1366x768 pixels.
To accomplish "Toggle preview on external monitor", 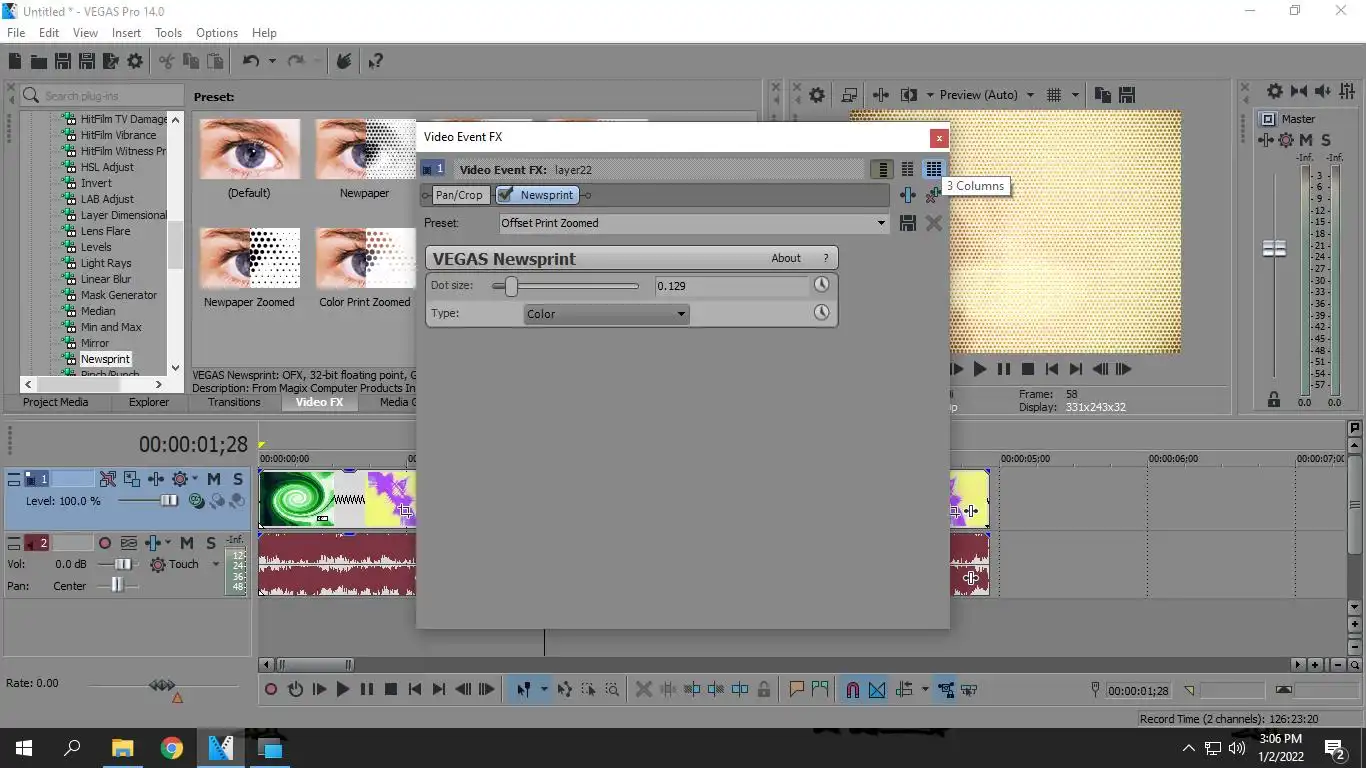I will 849,95.
